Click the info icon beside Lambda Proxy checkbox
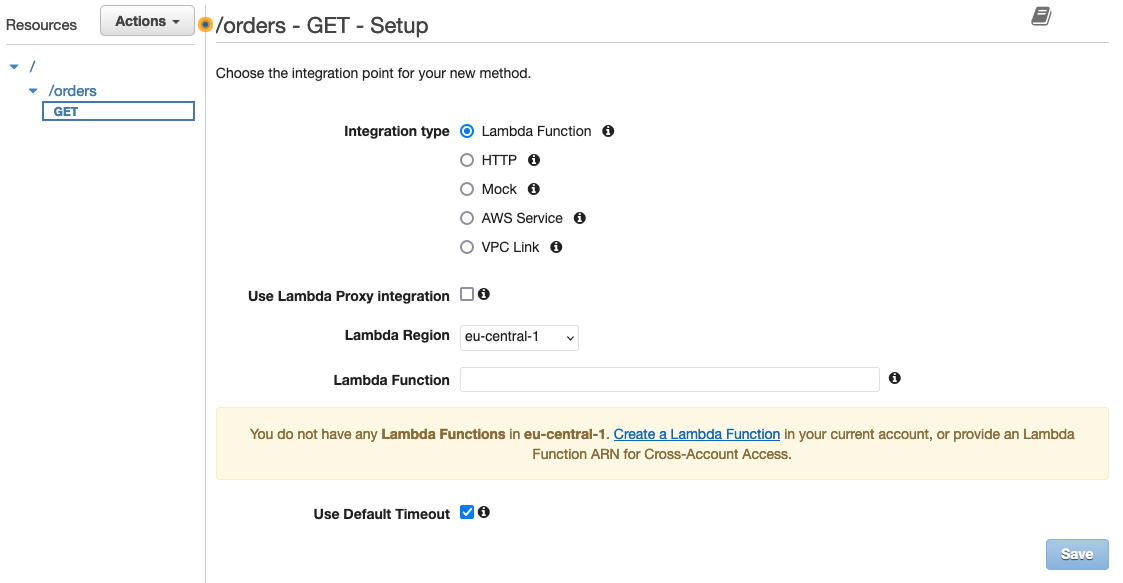 point(486,294)
